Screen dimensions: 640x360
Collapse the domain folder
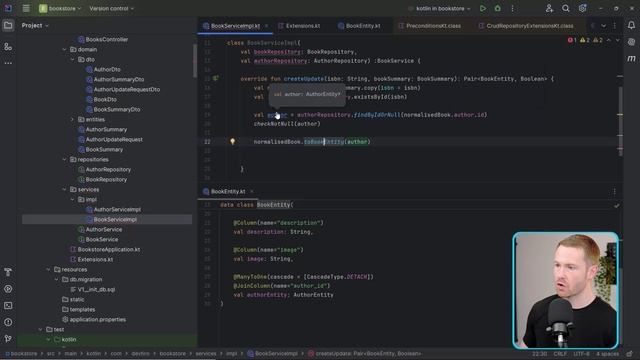coord(64,49)
